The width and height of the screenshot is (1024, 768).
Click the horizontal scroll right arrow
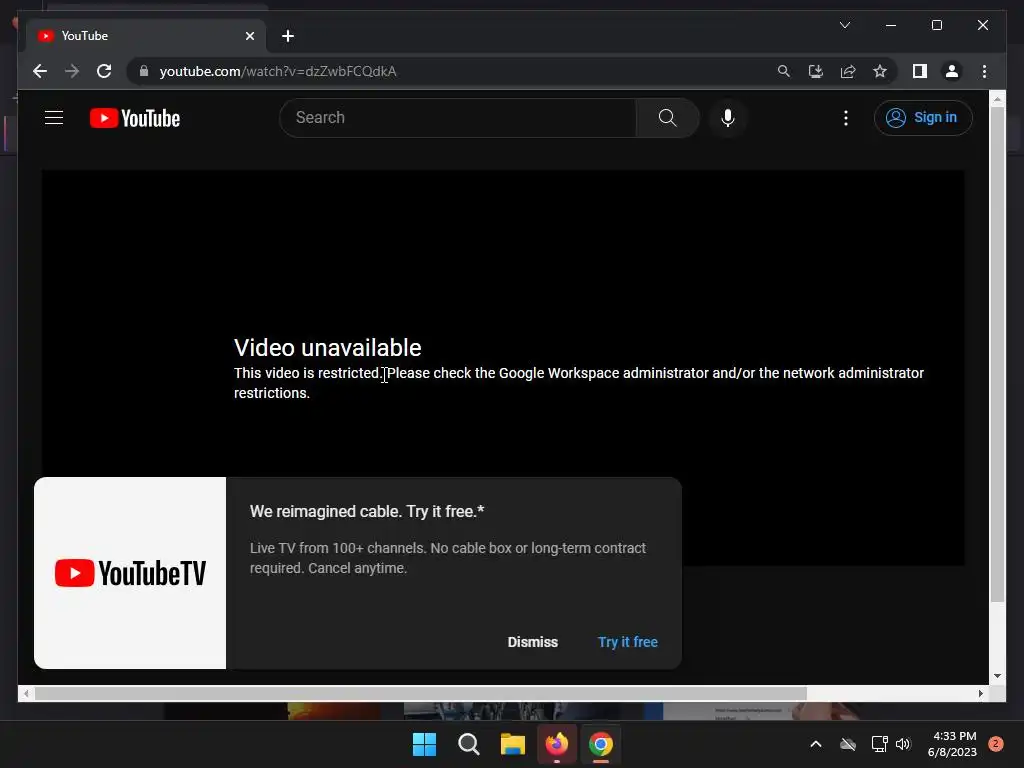click(980, 694)
